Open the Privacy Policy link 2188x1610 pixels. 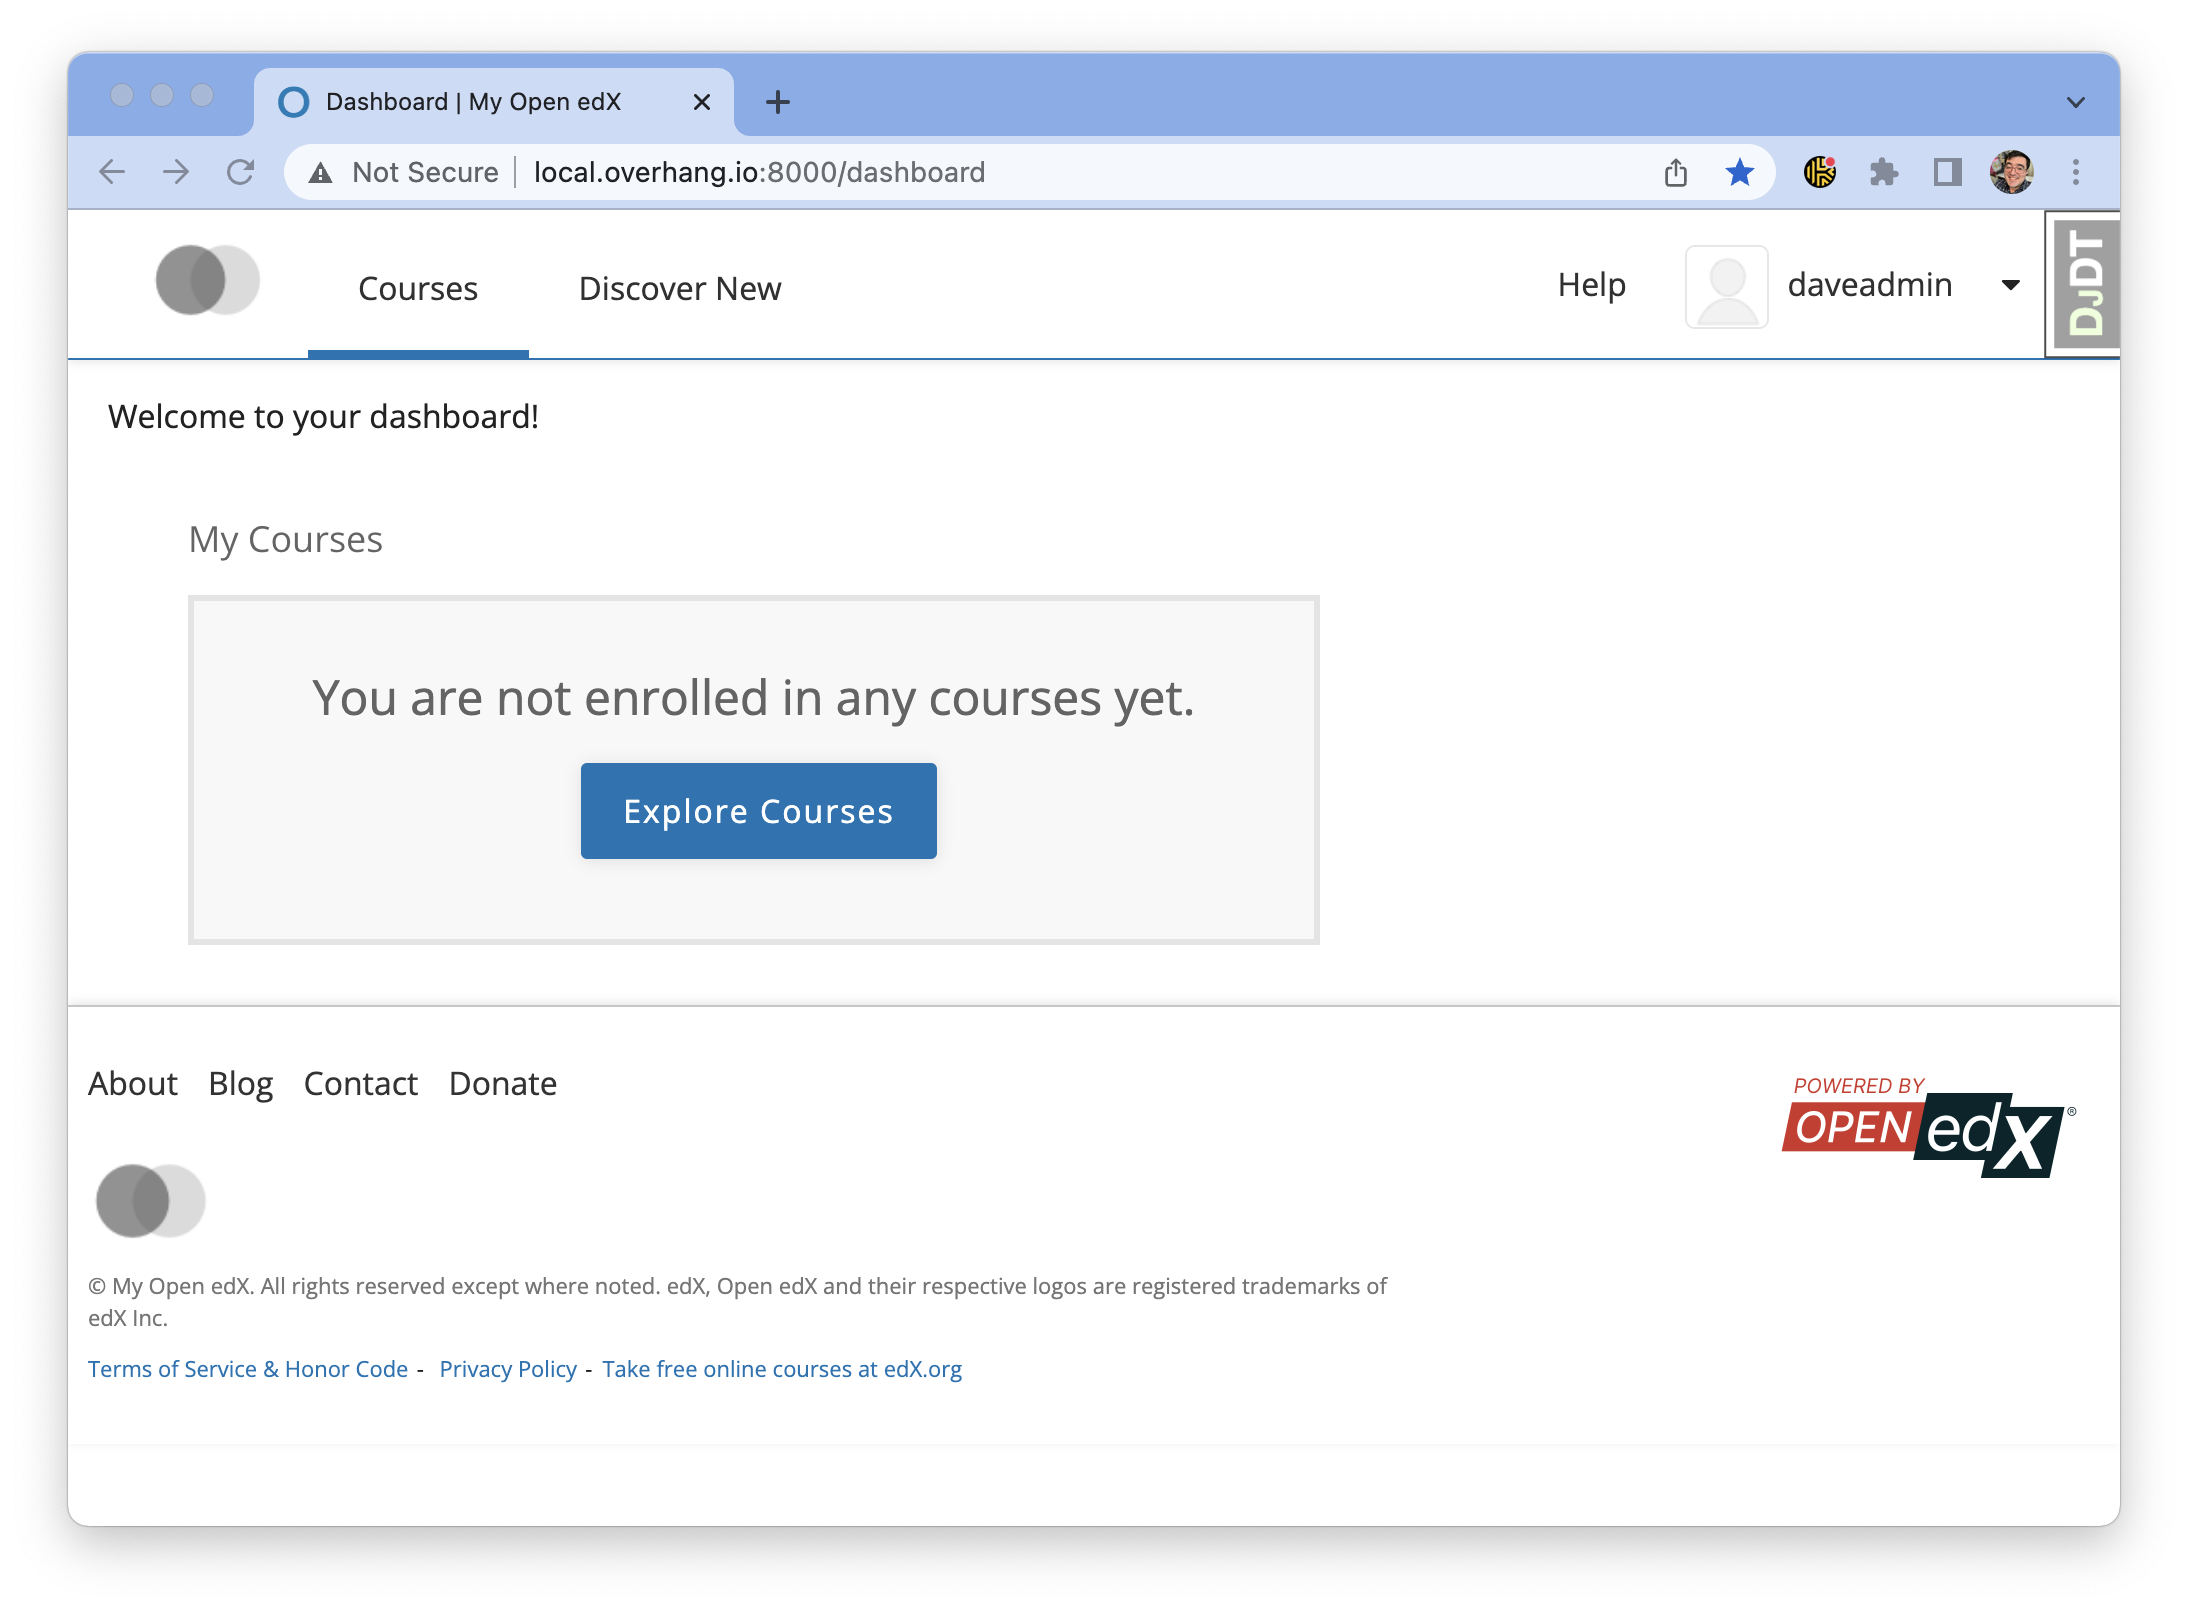click(508, 1368)
